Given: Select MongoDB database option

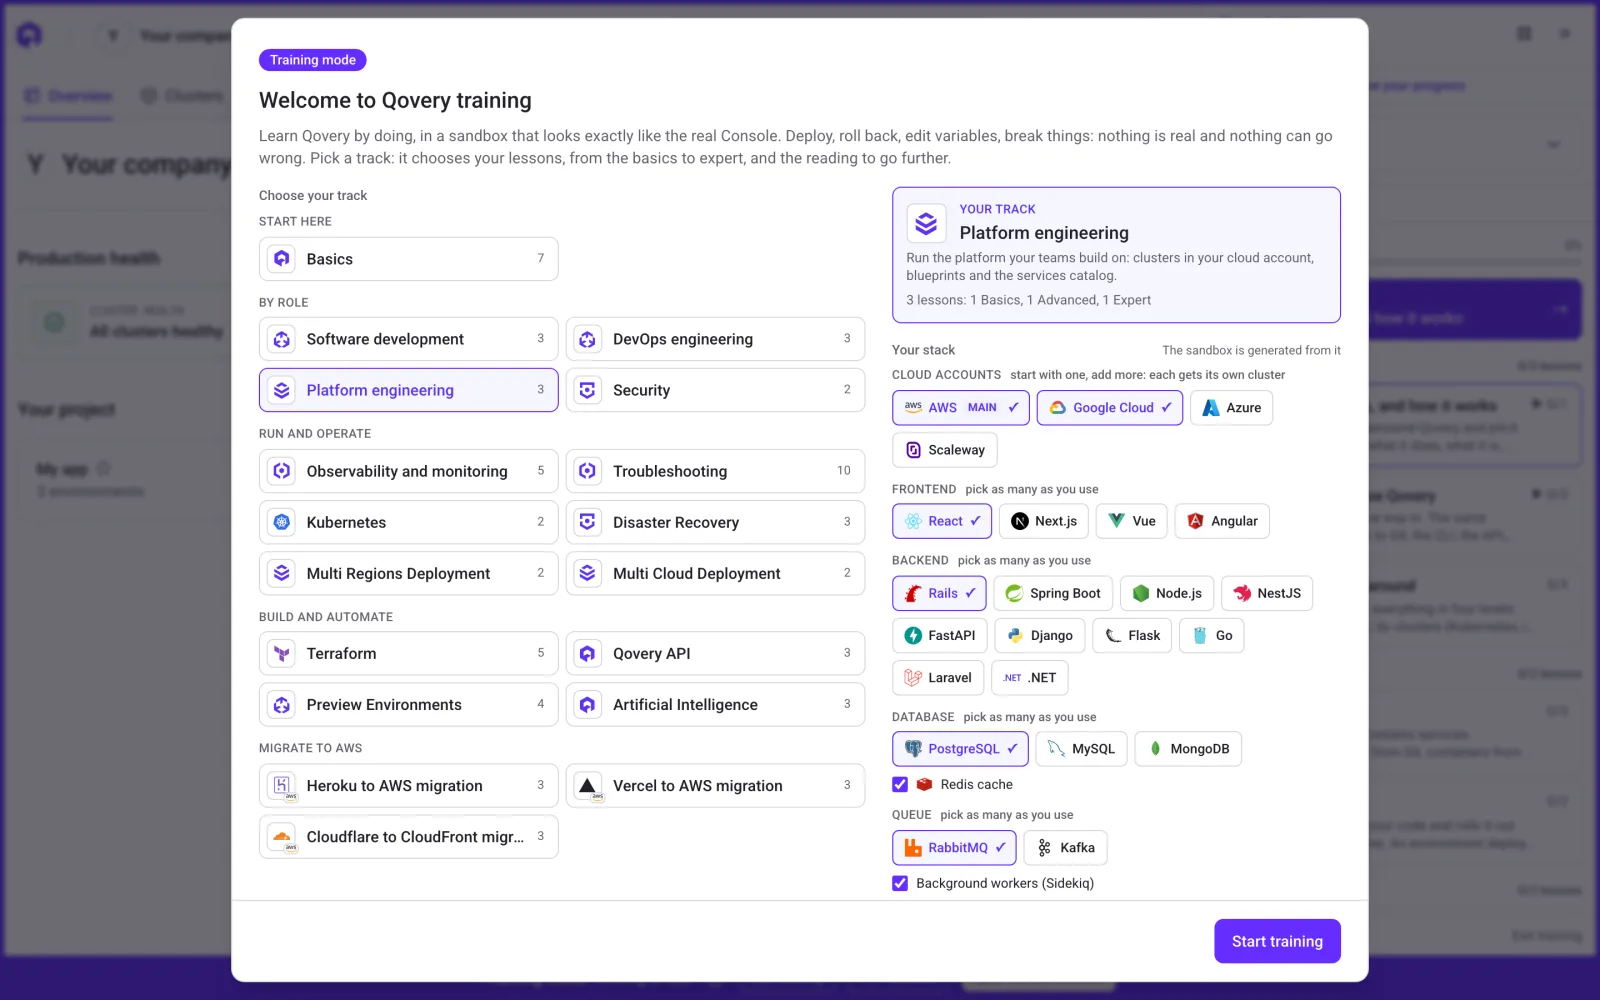Looking at the screenshot, I should pos(1188,749).
